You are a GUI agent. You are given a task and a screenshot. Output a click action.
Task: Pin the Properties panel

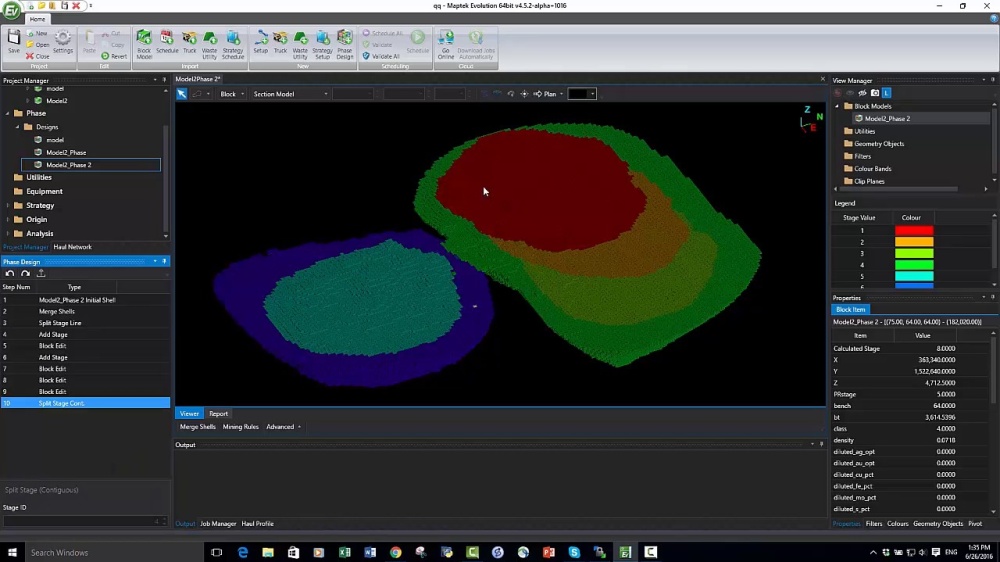(992, 297)
